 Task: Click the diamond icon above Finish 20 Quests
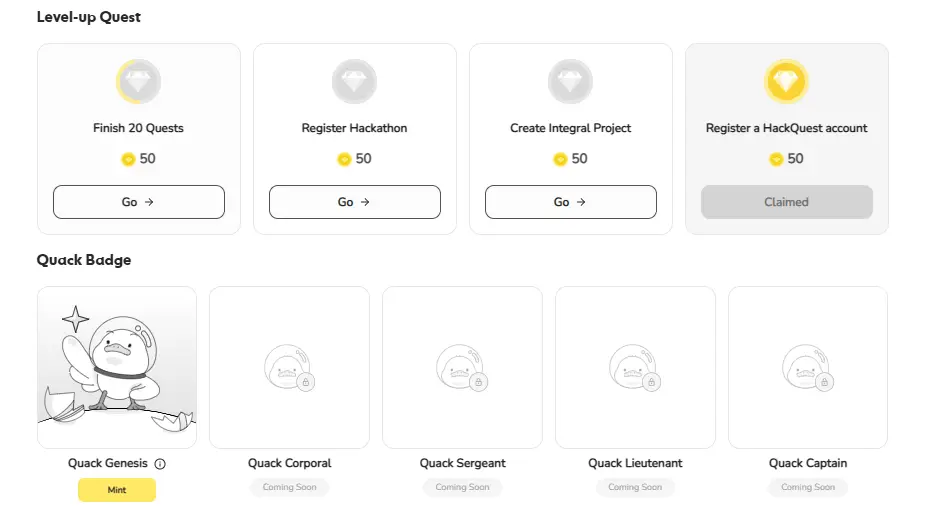click(139, 83)
